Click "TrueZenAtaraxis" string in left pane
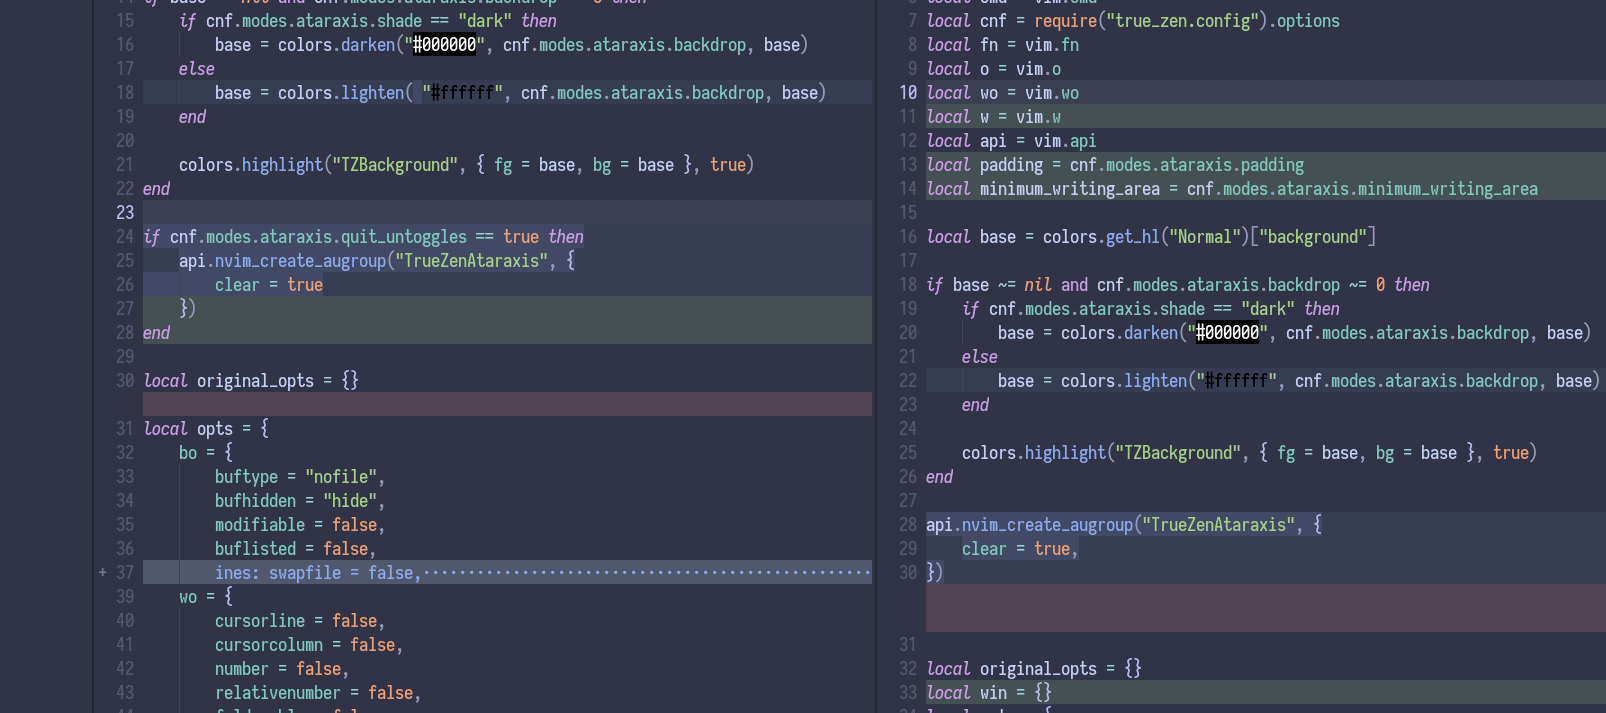 471,261
